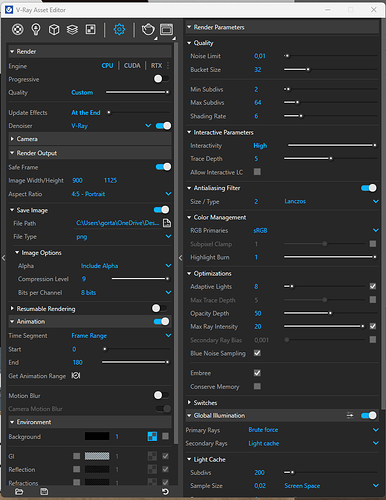Click the Compression Level slider
Viewport: 386px width, 500px height.
140,279
